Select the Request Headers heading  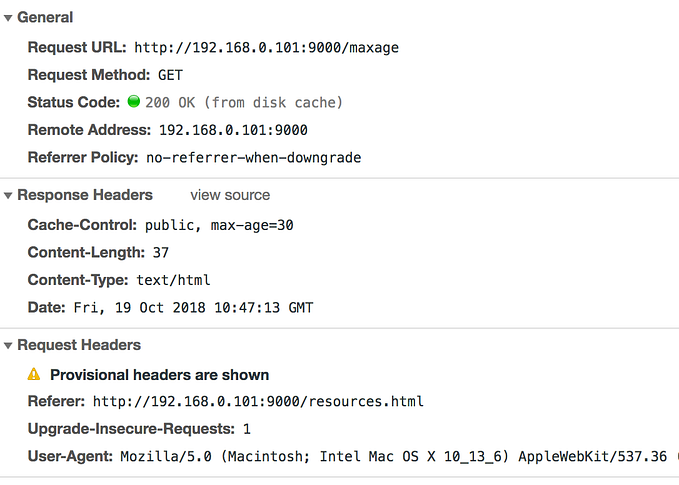click(79, 345)
